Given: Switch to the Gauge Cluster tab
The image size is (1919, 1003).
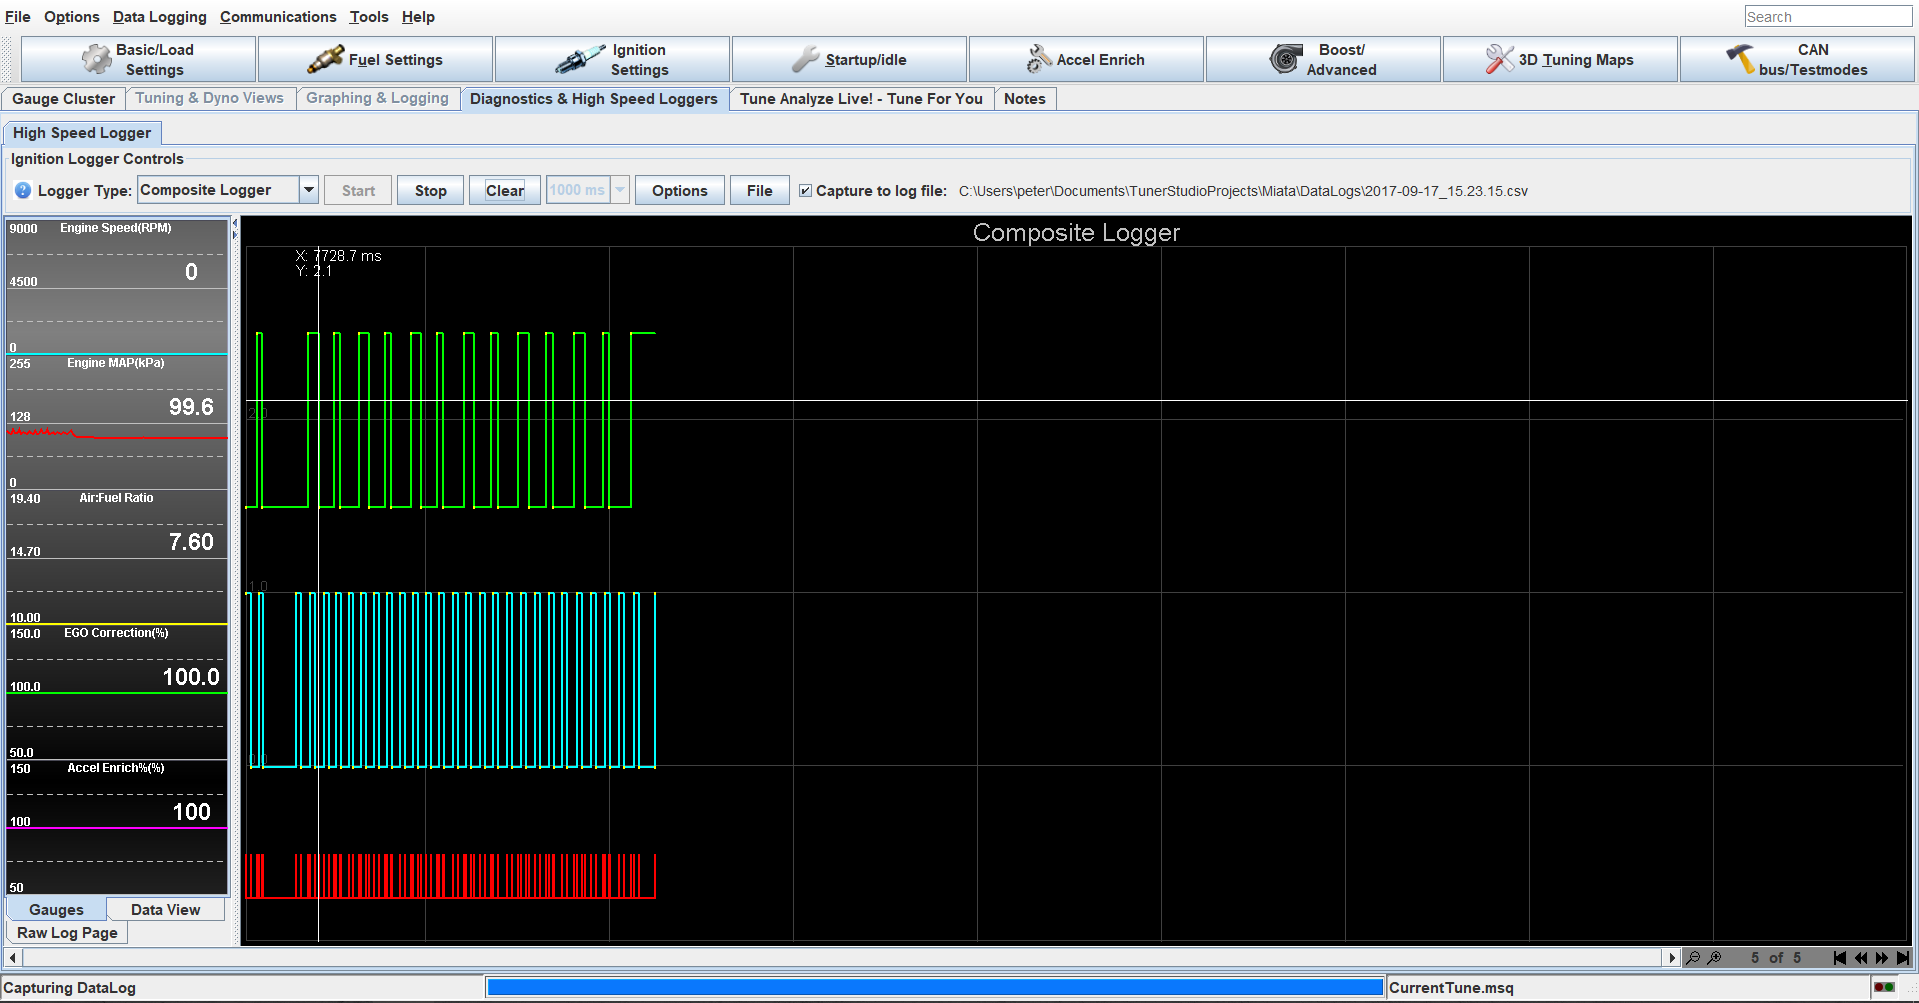Looking at the screenshot, I should (63, 99).
